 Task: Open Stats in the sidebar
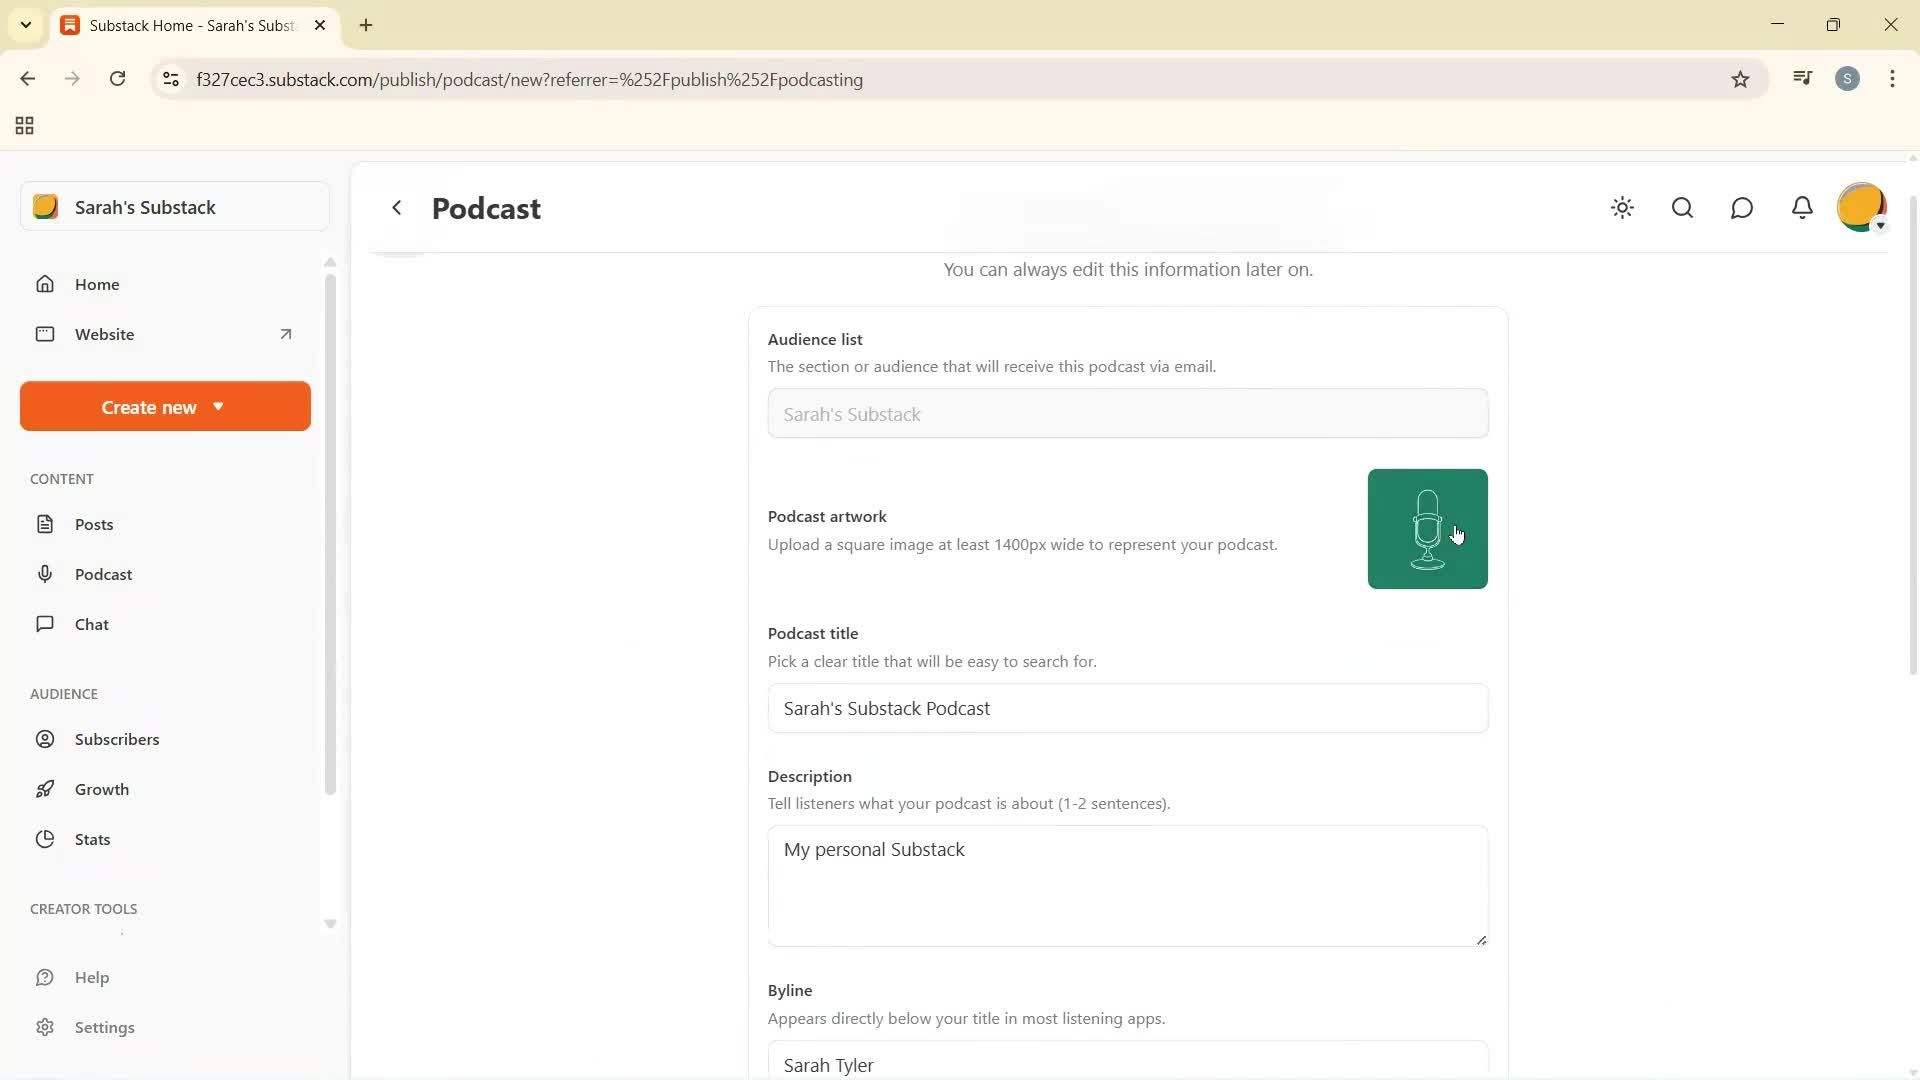pos(91,839)
